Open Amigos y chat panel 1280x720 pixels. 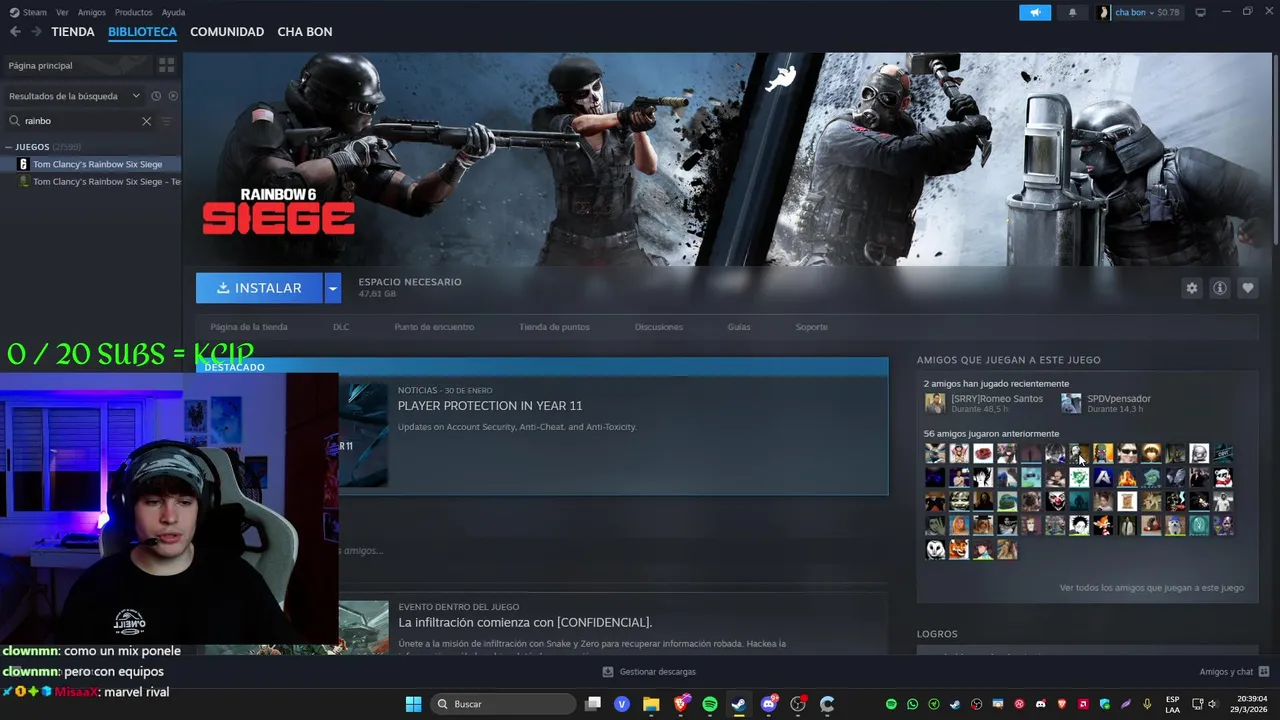click(x=1234, y=672)
